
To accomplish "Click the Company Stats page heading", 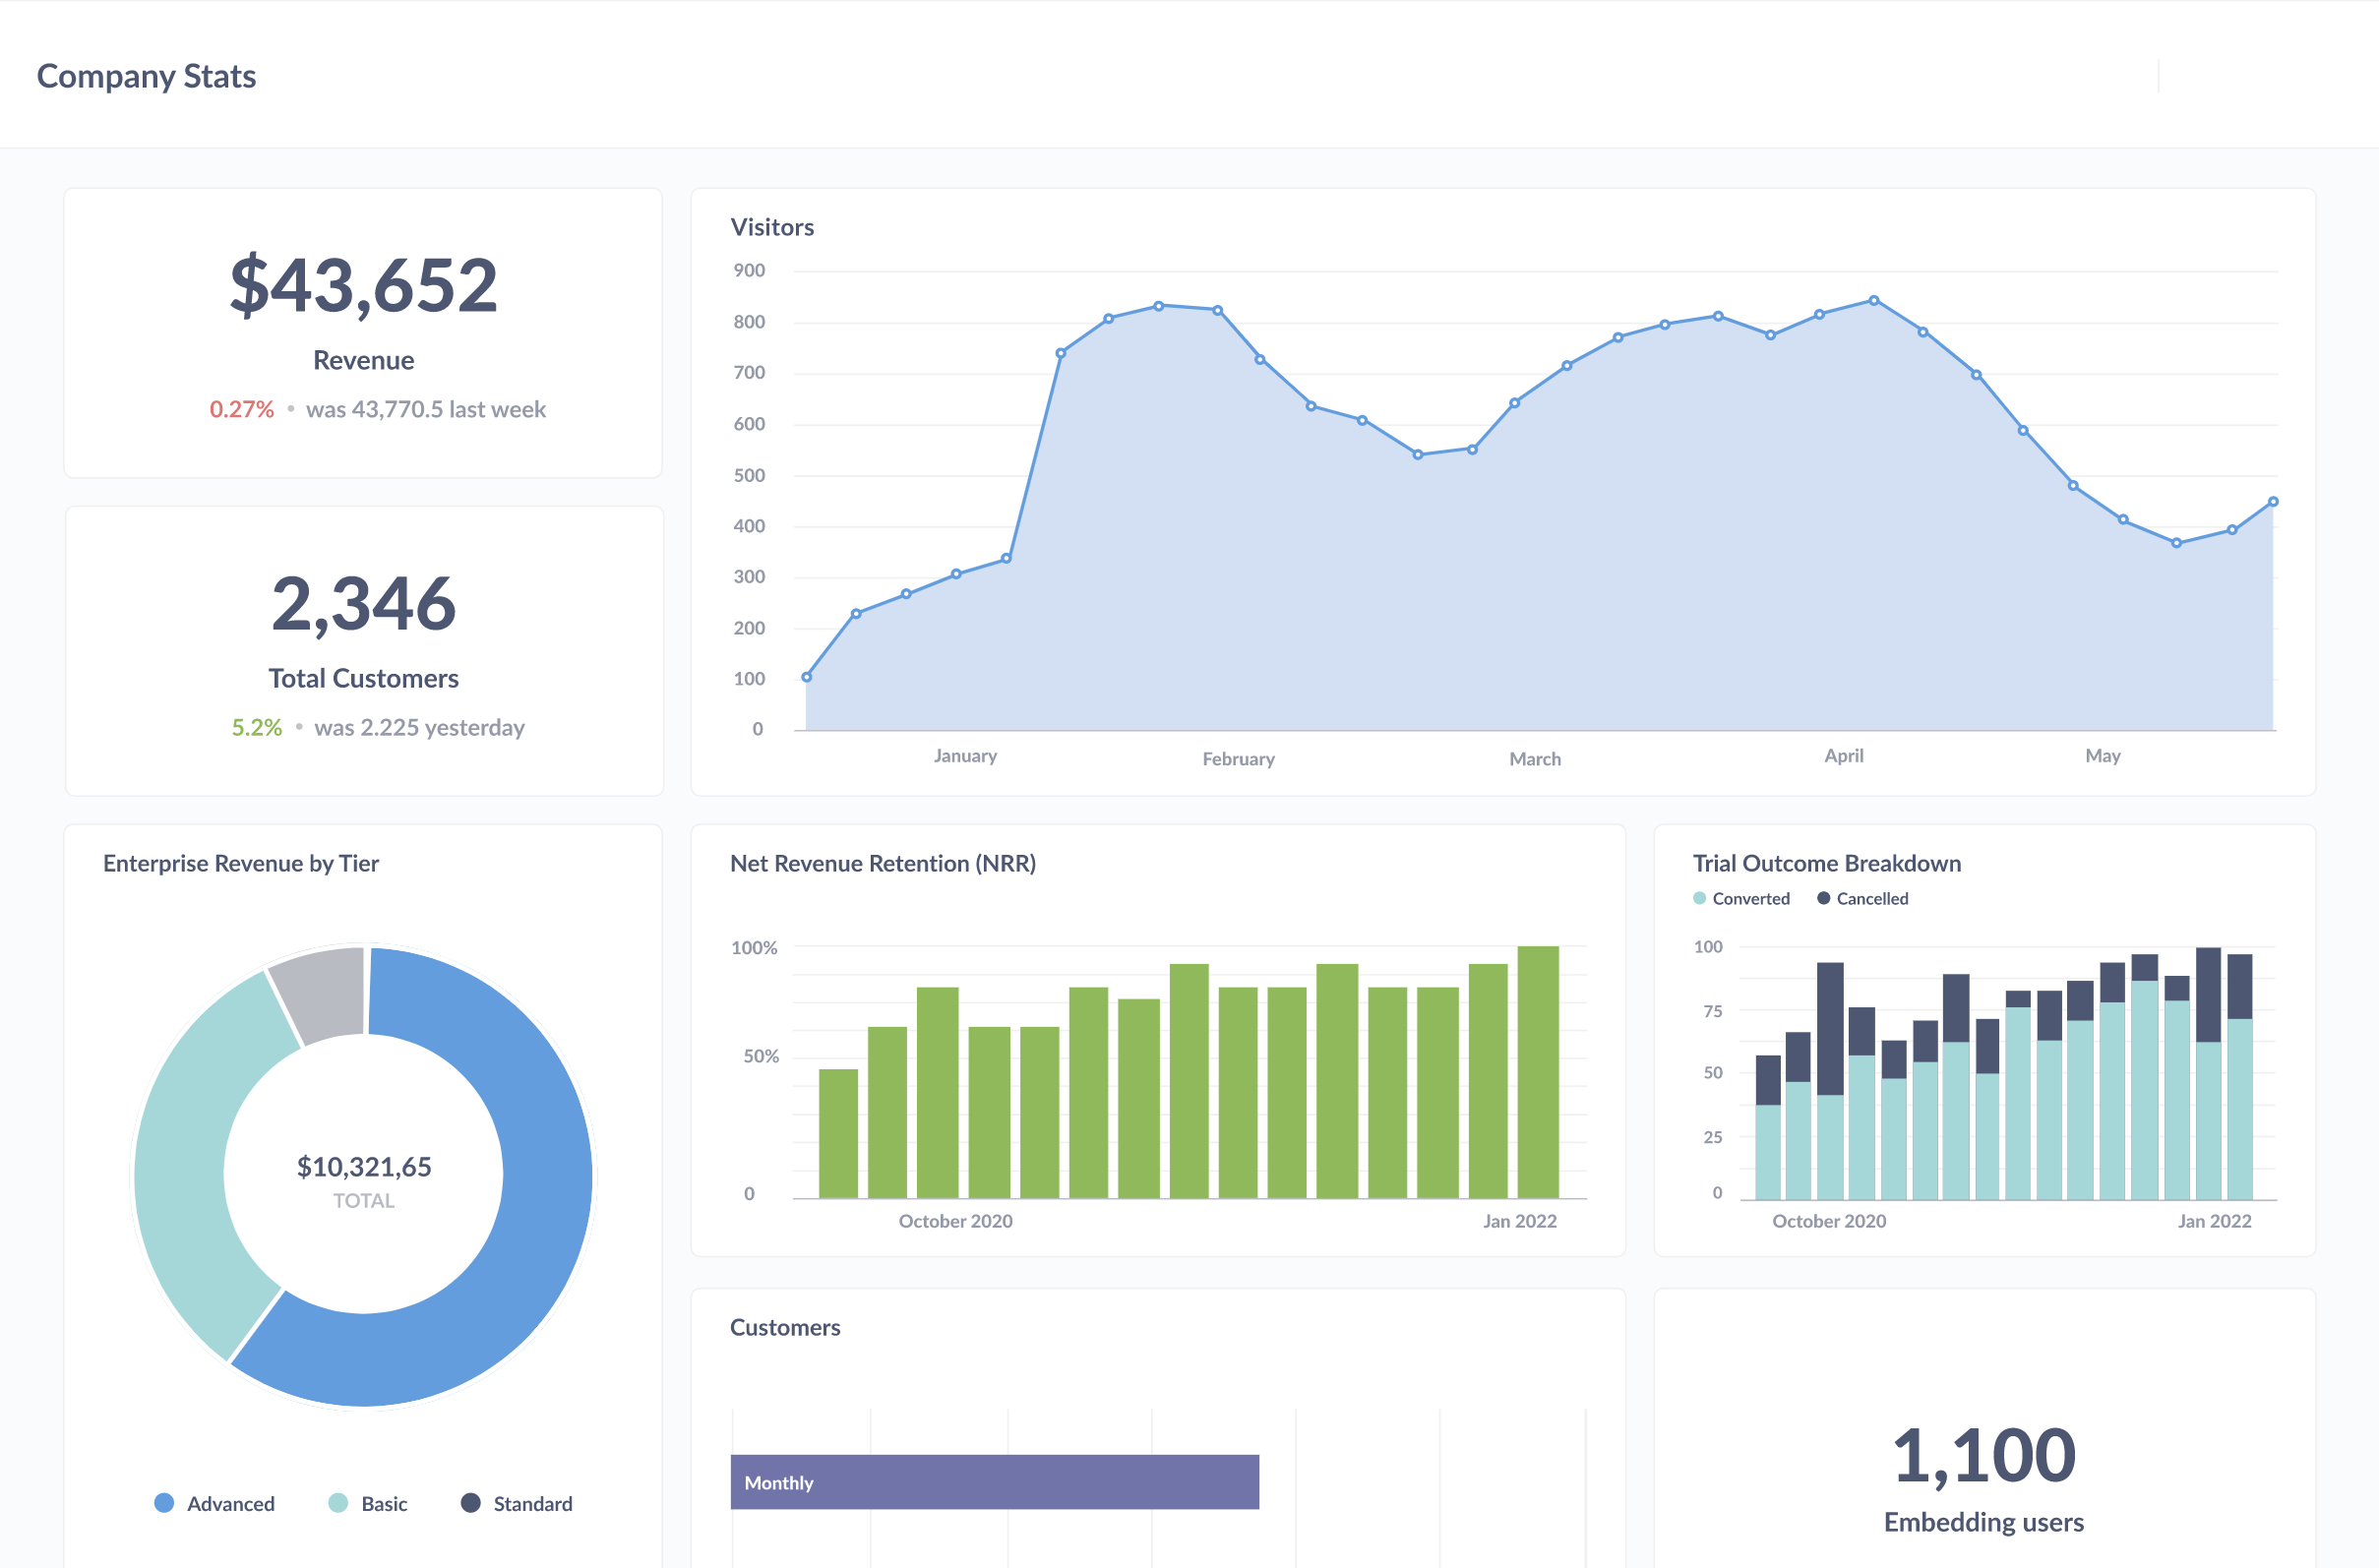I will coord(146,75).
